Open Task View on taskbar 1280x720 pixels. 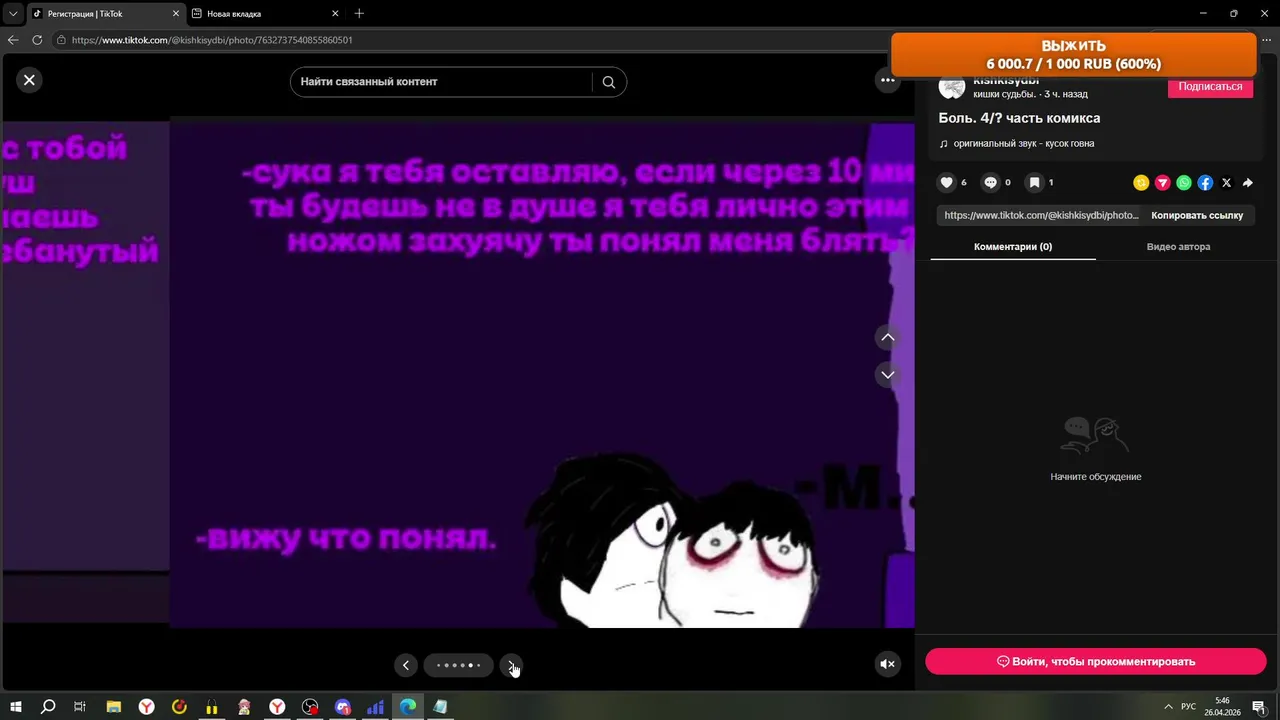click(80, 707)
